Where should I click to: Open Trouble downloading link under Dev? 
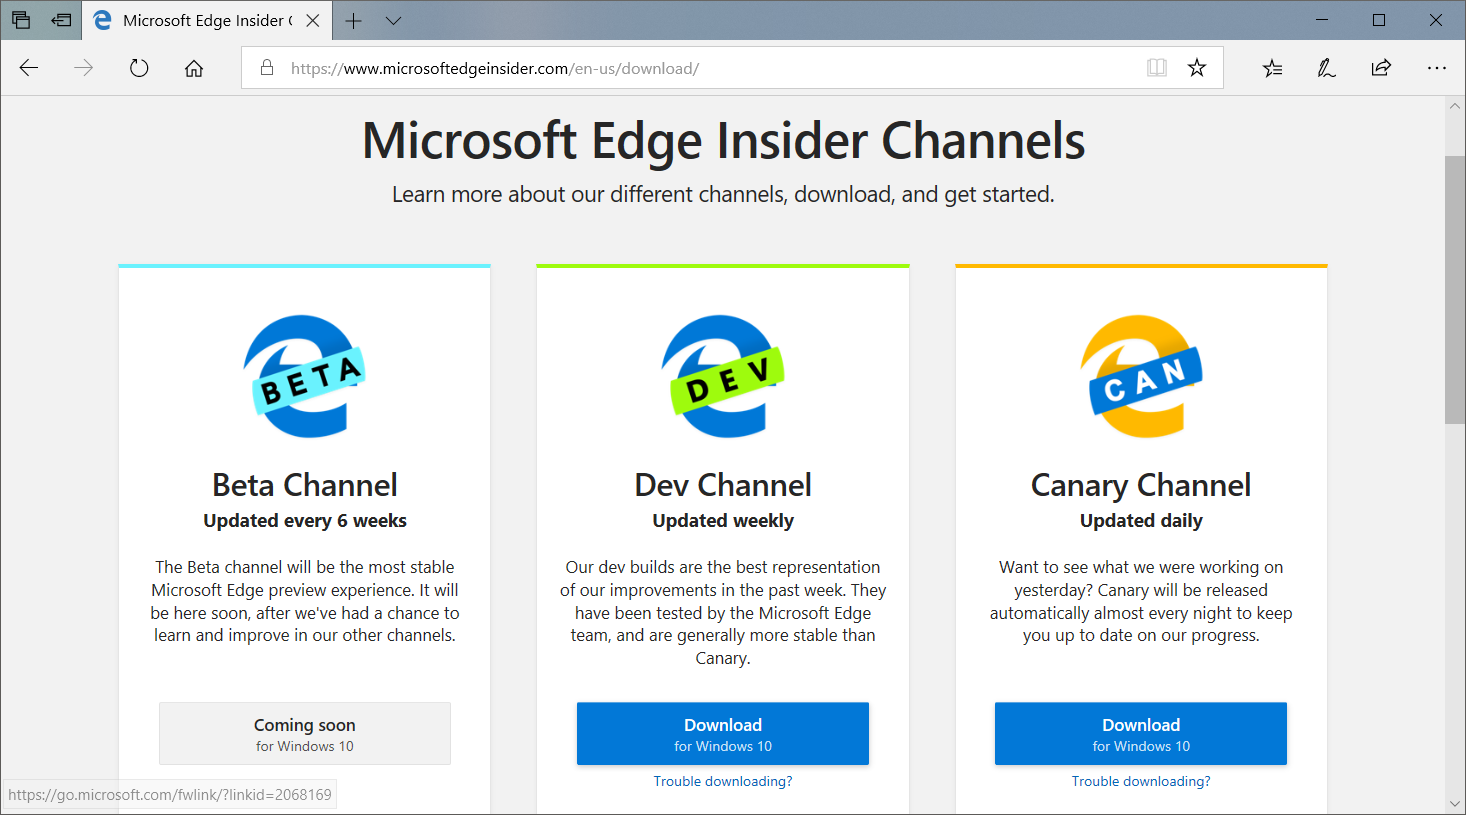(x=723, y=781)
